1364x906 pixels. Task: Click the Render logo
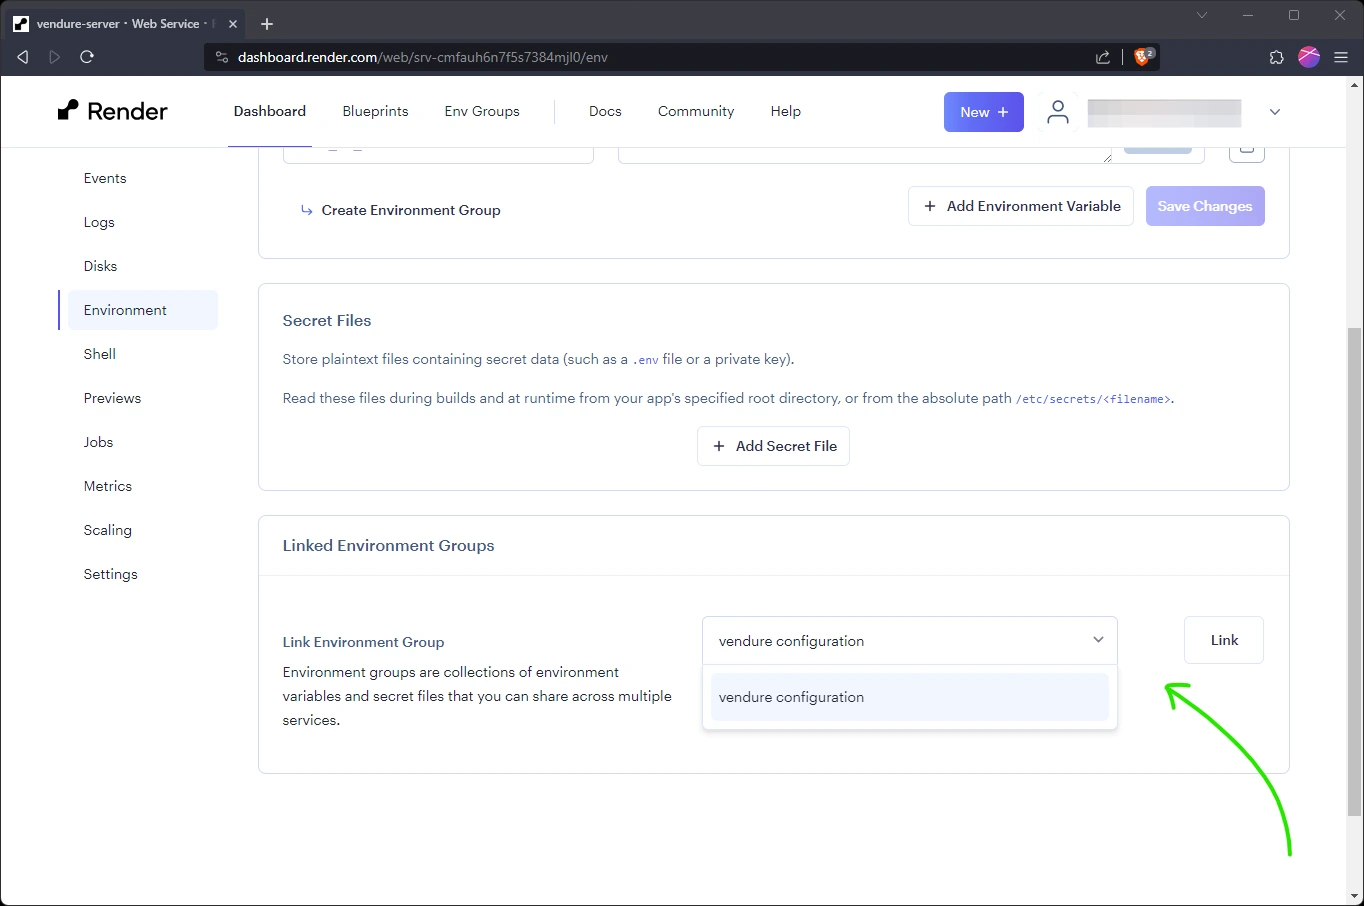(112, 111)
